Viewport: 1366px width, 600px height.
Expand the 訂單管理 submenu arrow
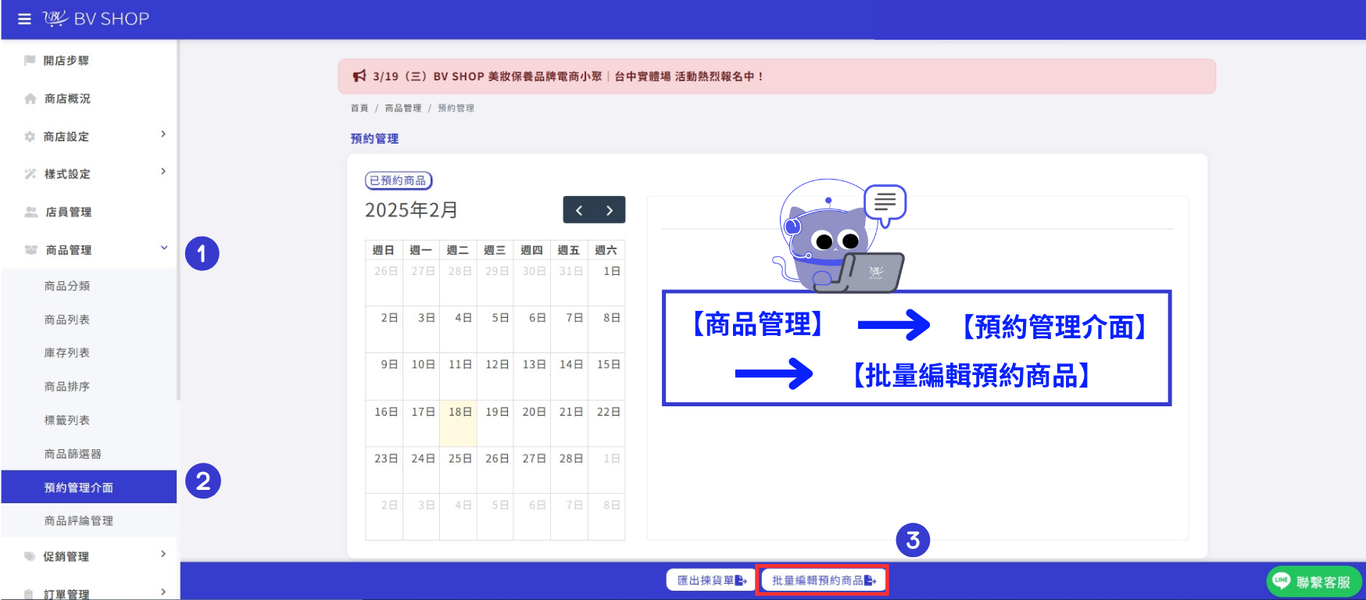point(163,592)
